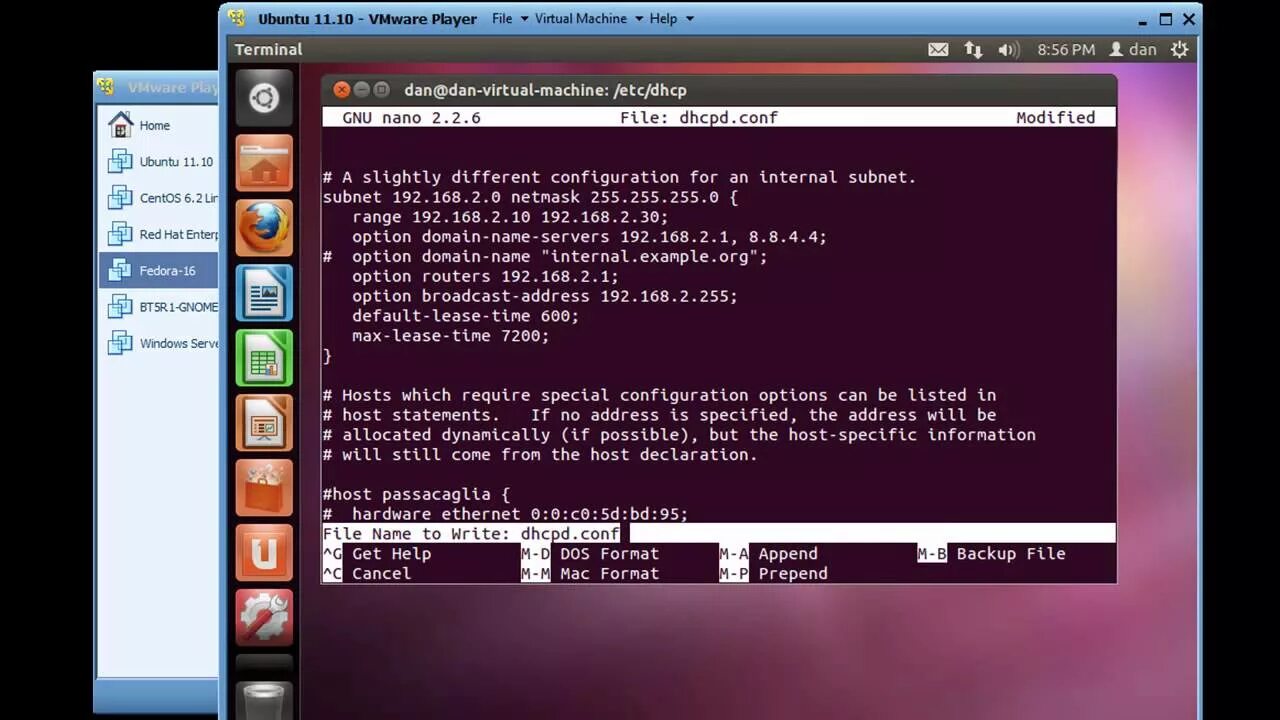Open the Virtual Machine menu
1280x720 pixels.
(x=587, y=18)
